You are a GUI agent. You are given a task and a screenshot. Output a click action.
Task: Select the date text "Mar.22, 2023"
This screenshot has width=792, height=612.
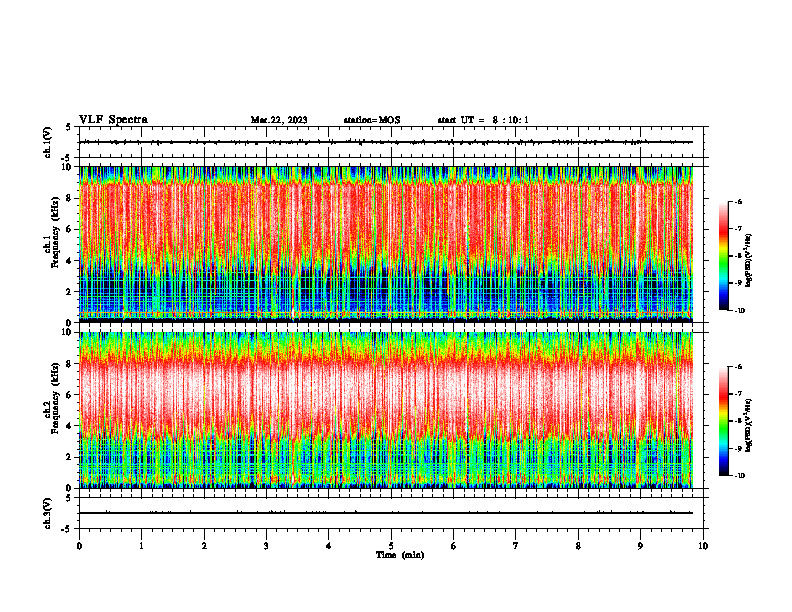[279, 120]
